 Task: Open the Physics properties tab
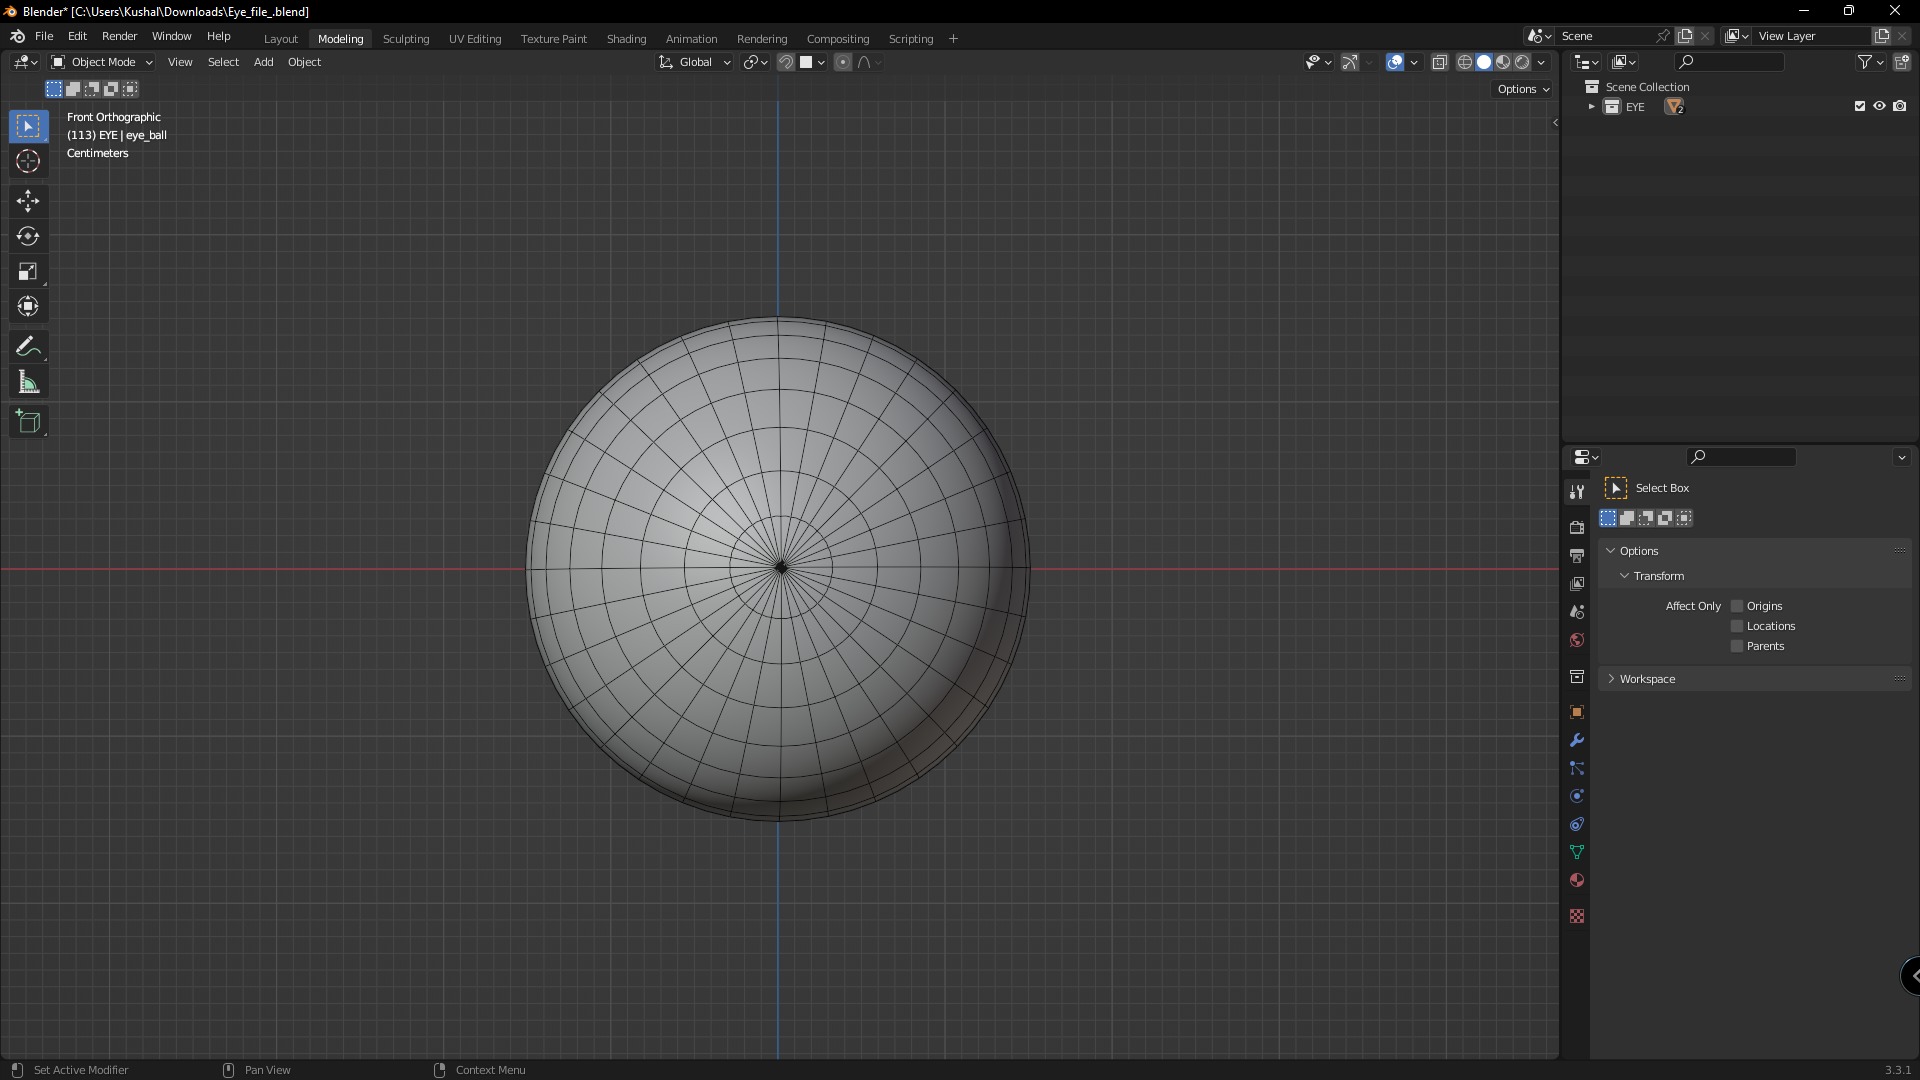[1577, 797]
